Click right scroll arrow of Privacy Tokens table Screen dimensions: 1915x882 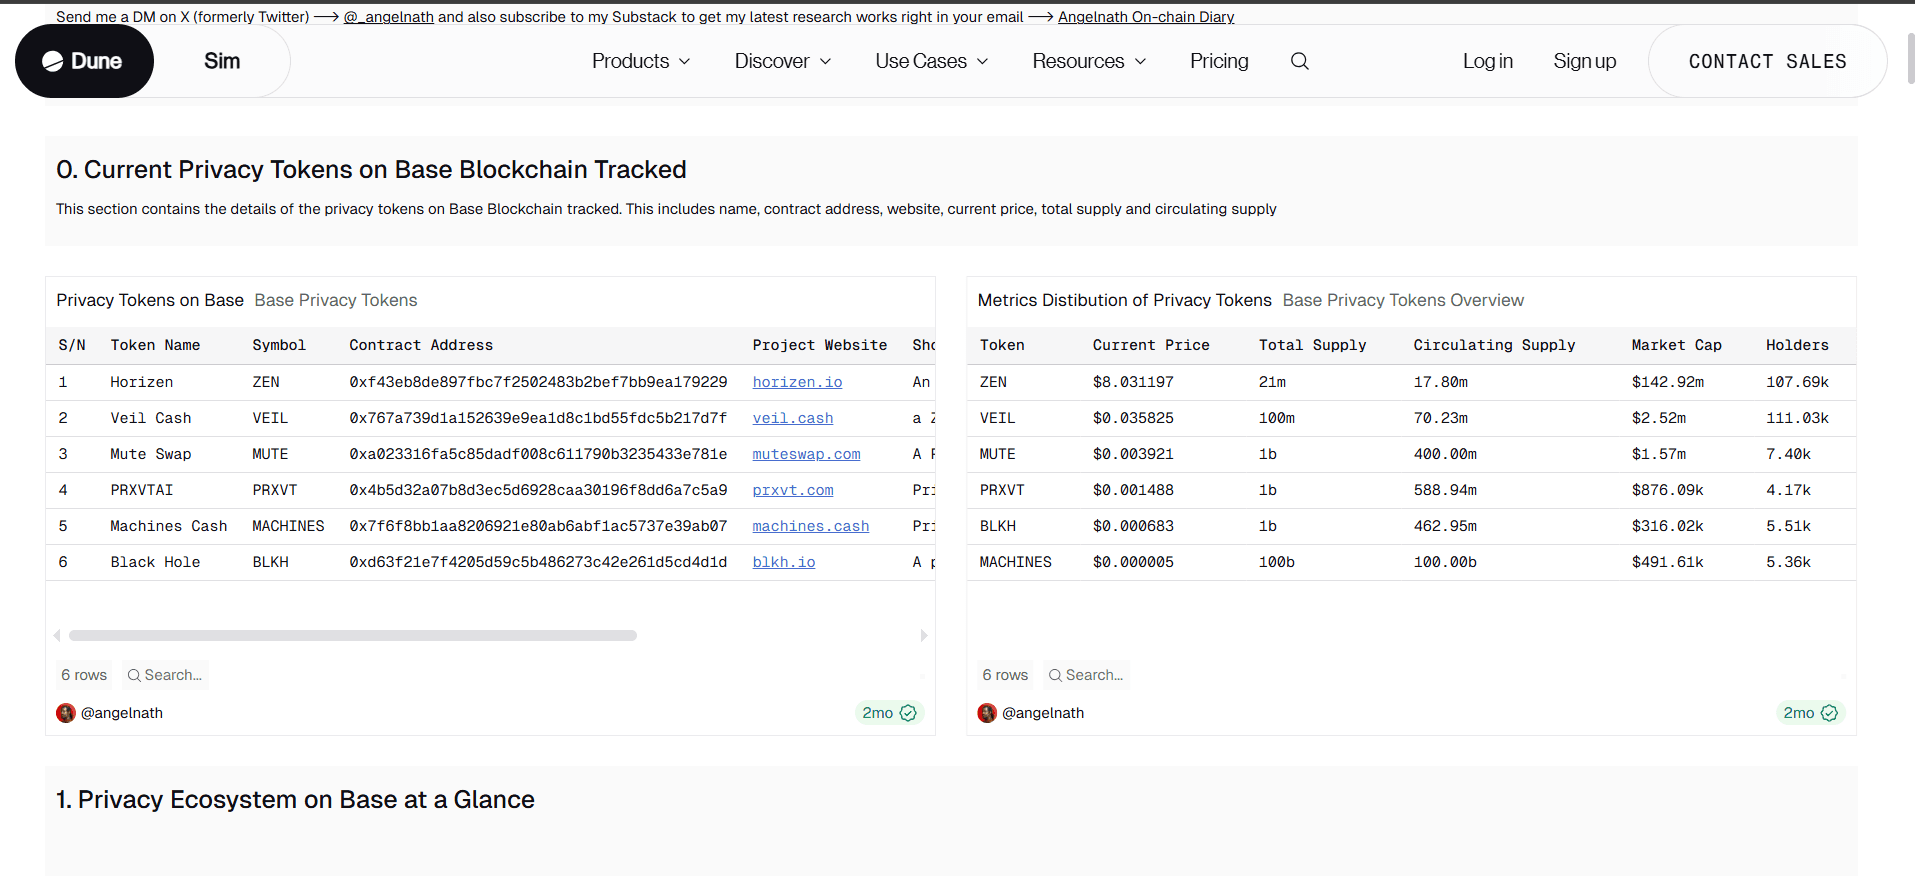tap(924, 635)
